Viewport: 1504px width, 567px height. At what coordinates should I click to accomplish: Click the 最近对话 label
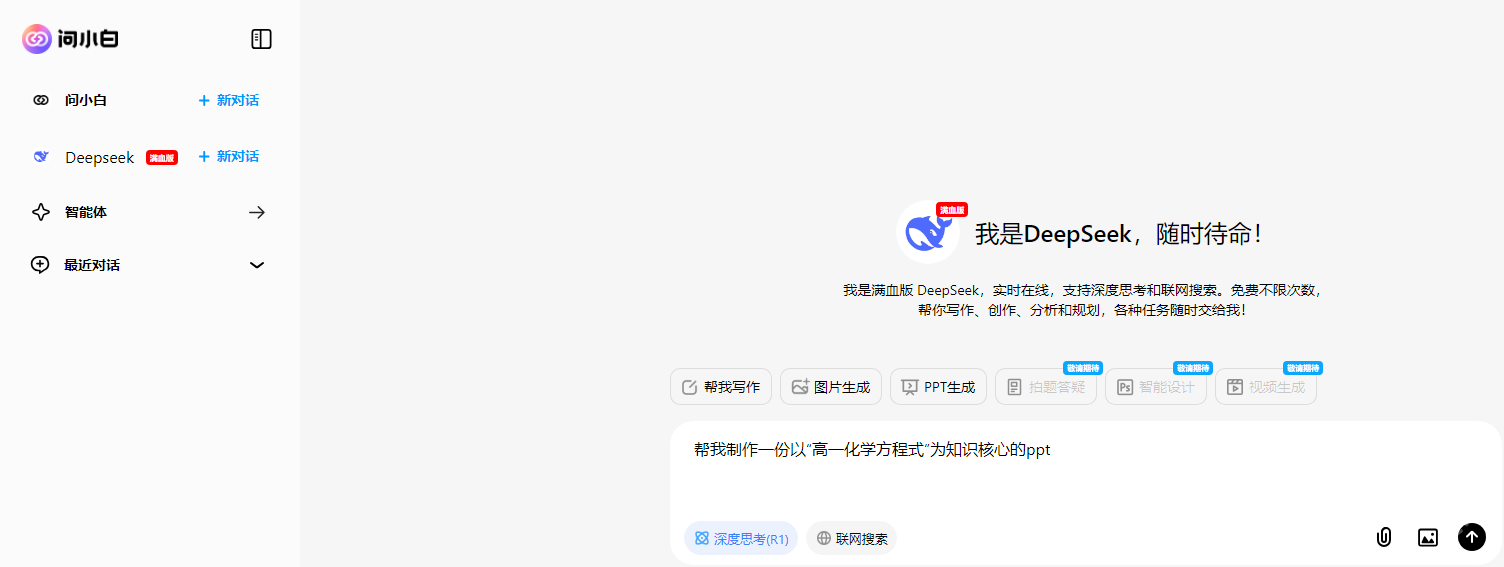click(x=92, y=265)
